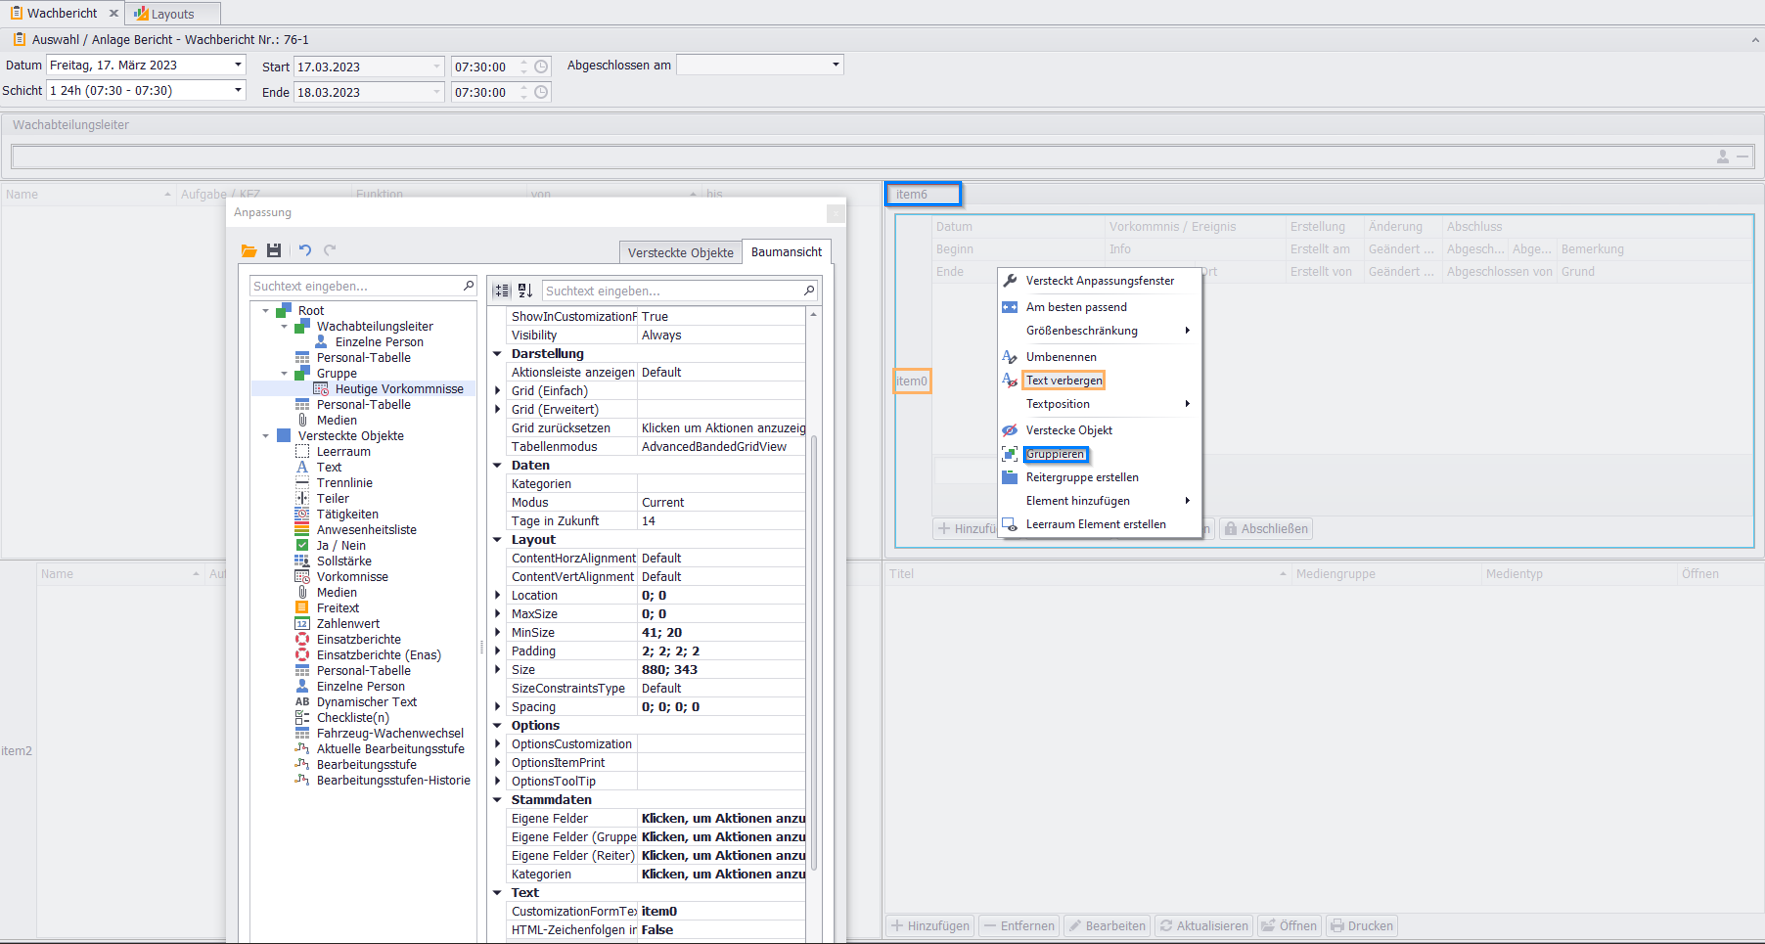Switch property grid to categorized view

(502, 291)
